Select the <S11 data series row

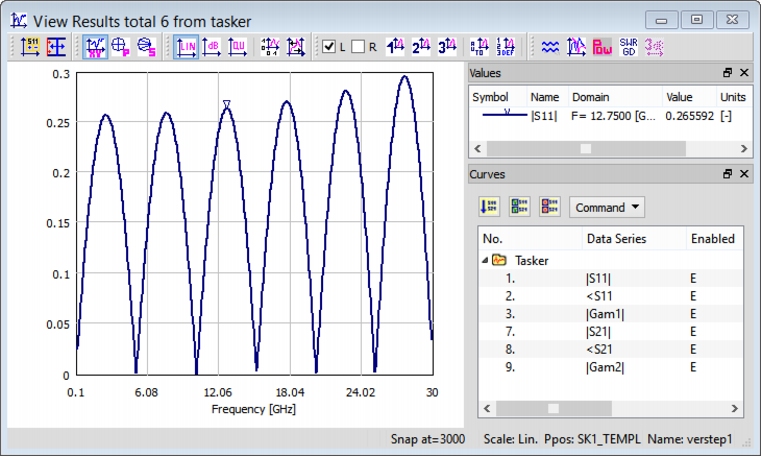[610, 296]
